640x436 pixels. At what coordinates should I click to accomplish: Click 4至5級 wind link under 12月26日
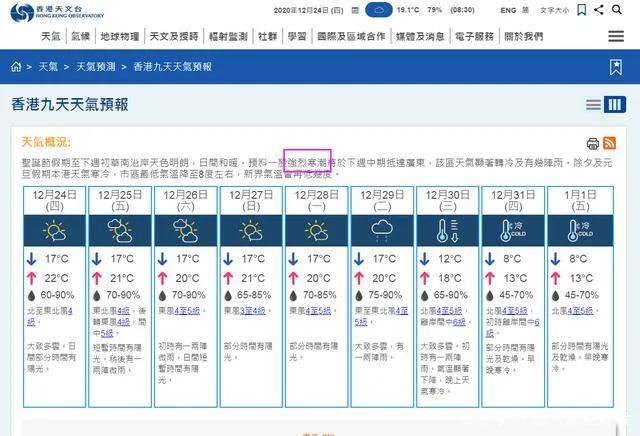(x=187, y=311)
